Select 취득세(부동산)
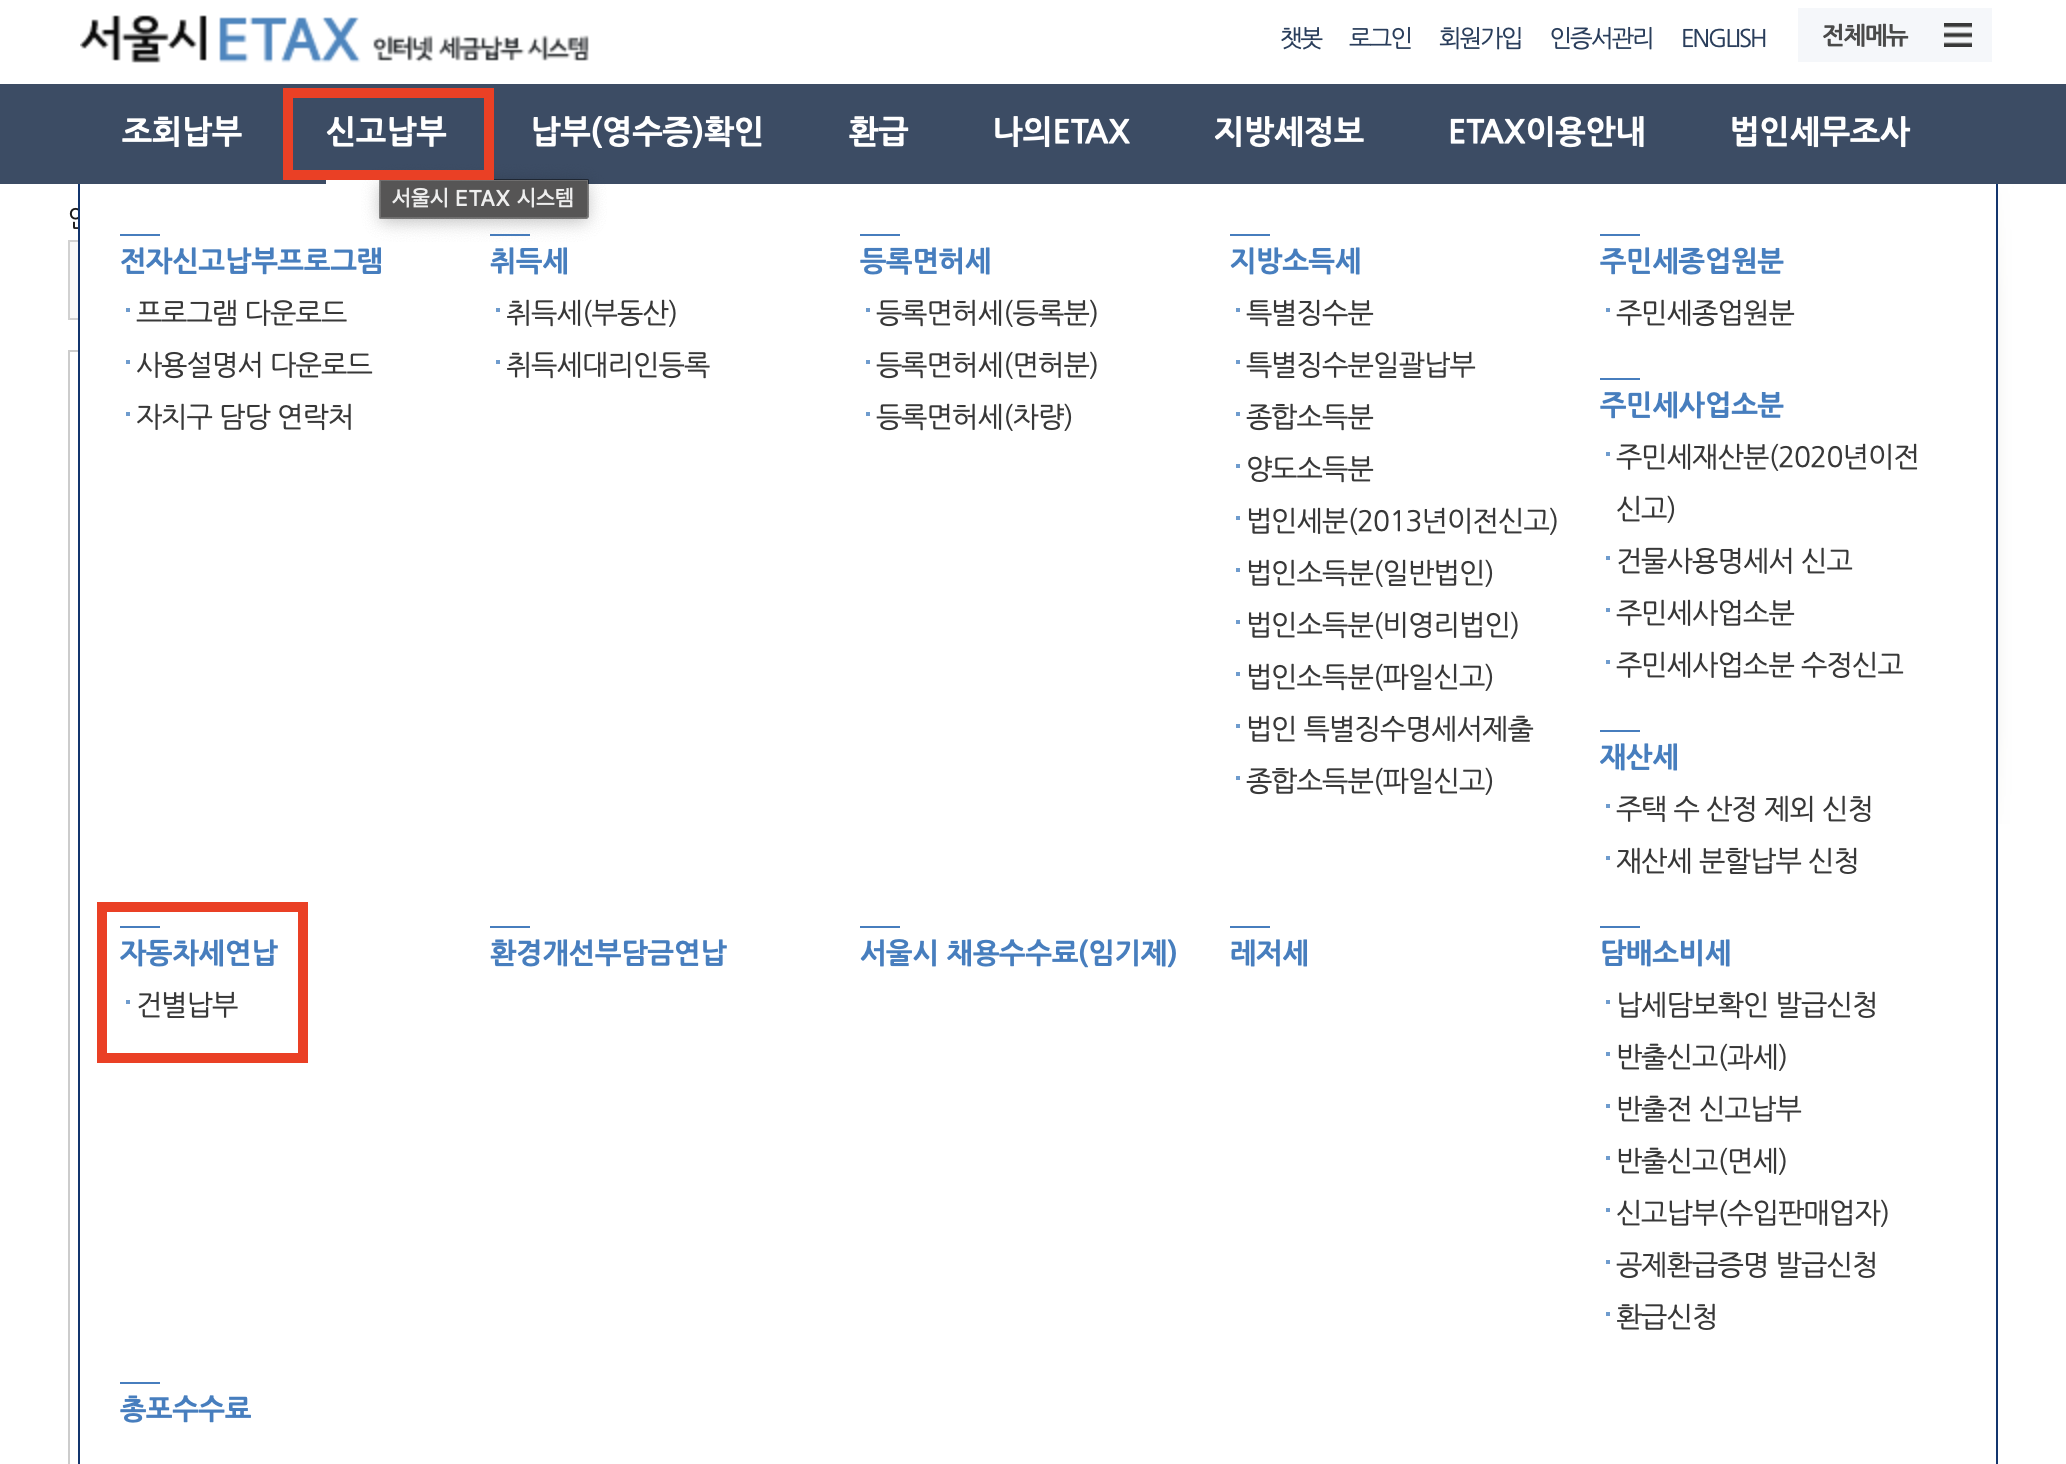This screenshot has height=1464, width=2066. coord(591,312)
